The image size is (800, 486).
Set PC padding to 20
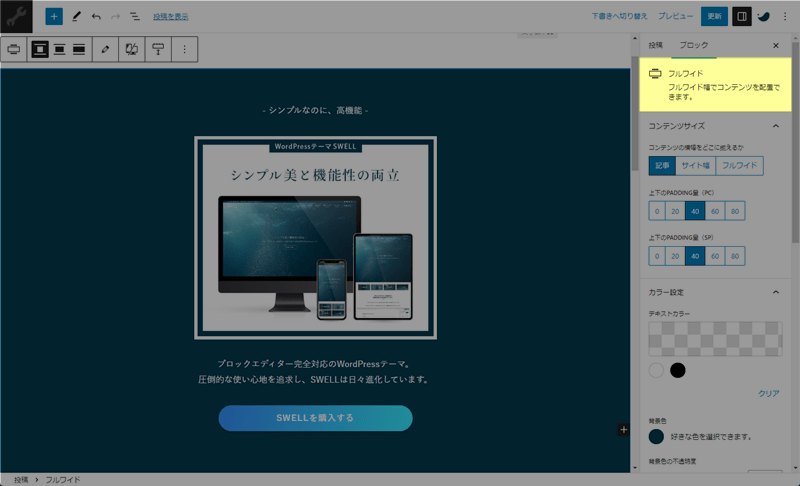click(675, 211)
